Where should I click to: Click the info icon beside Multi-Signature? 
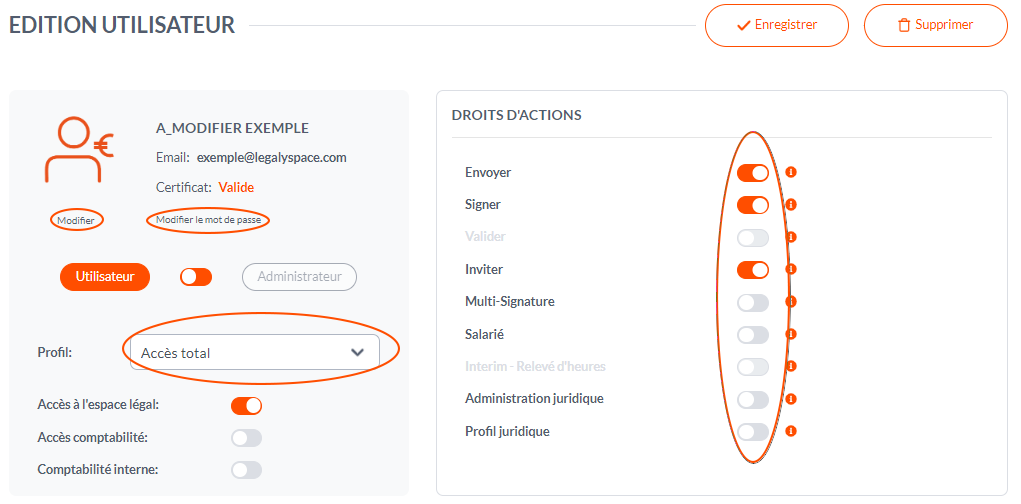791,301
